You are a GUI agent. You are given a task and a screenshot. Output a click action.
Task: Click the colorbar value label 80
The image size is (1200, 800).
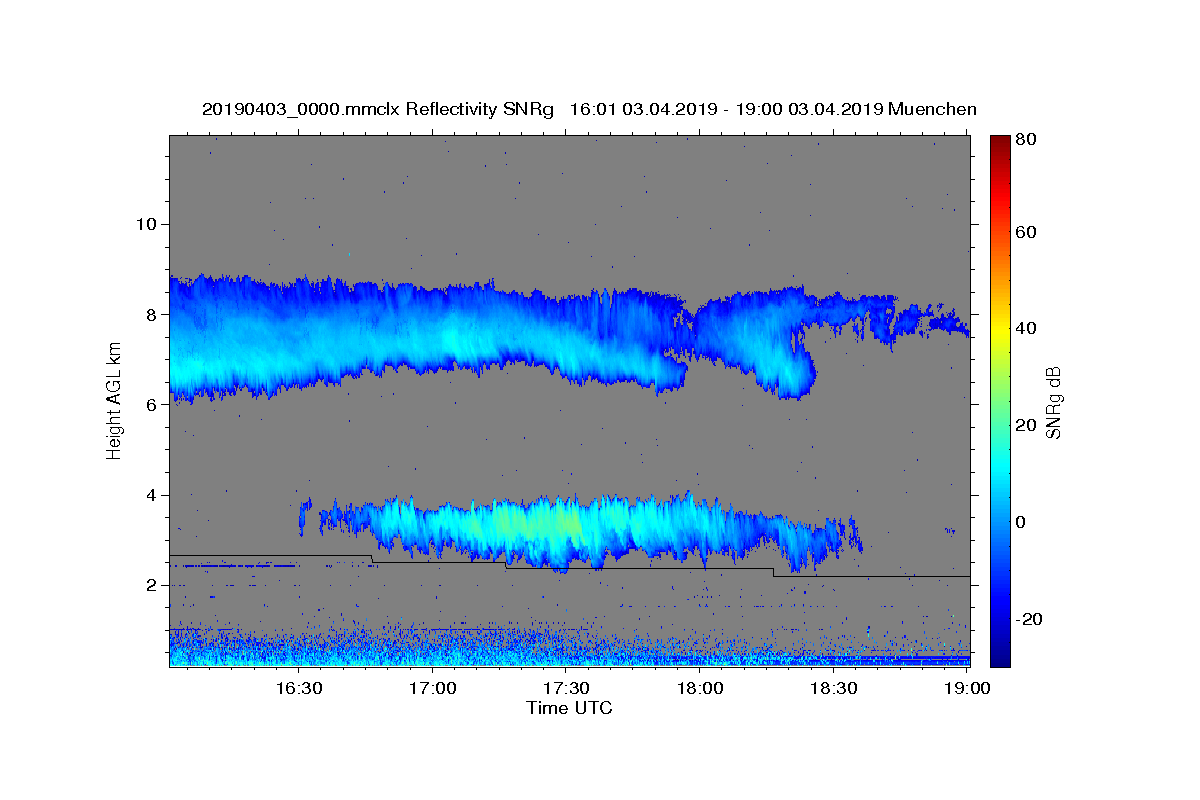coord(1026,140)
